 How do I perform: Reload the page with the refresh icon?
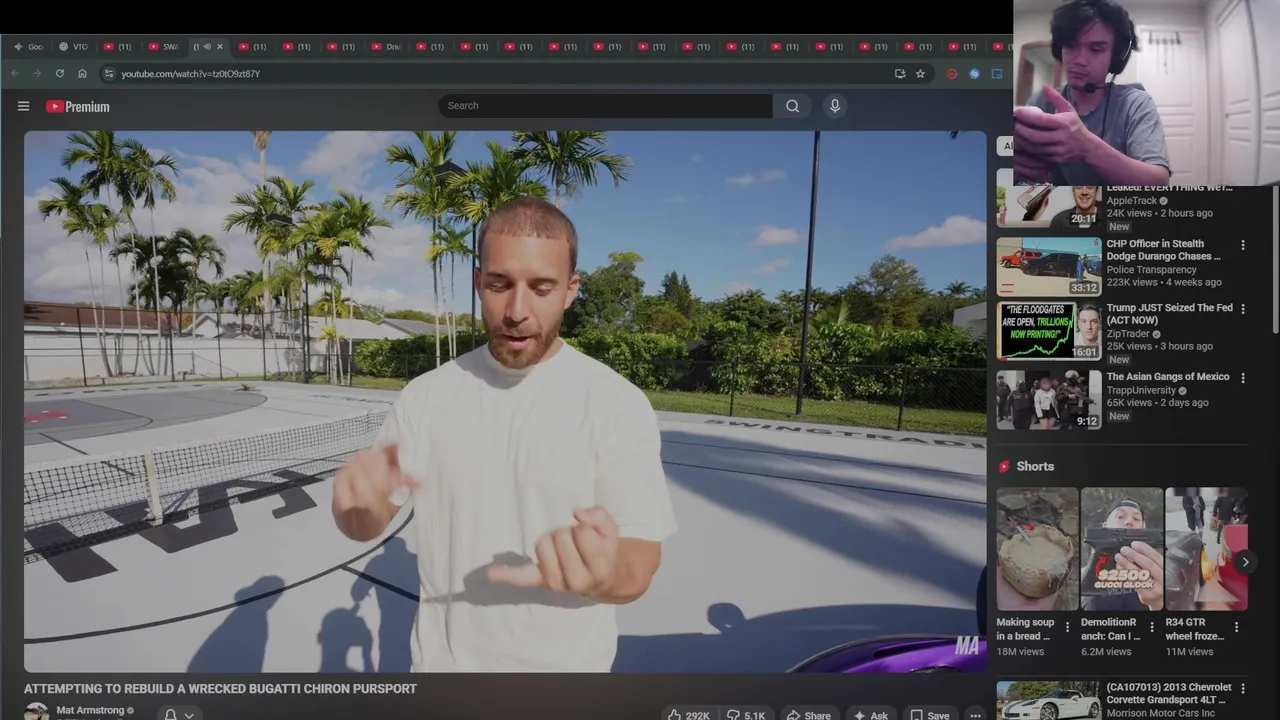pos(60,73)
